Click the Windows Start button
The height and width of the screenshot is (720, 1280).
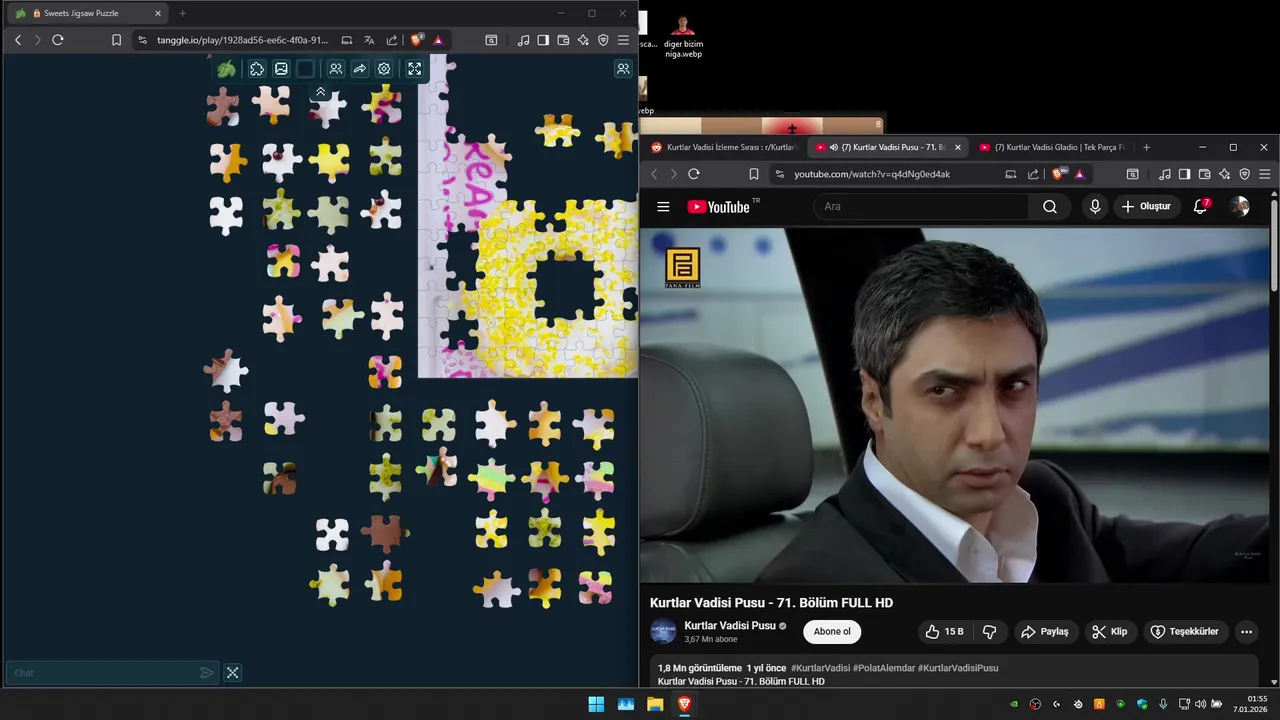[x=596, y=704]
